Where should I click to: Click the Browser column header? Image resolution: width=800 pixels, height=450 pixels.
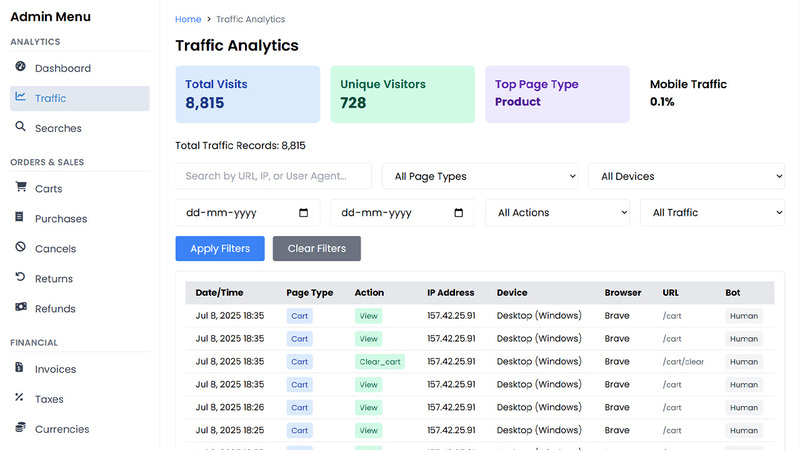623,293
